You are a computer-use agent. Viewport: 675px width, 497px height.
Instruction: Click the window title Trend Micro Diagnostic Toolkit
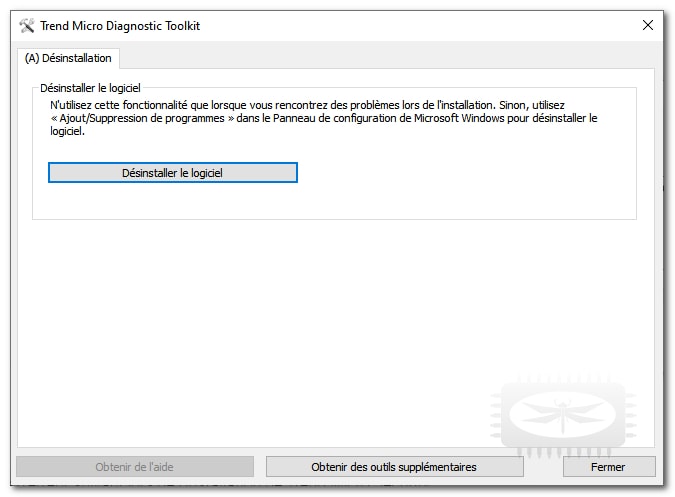(x=120, y=26)
